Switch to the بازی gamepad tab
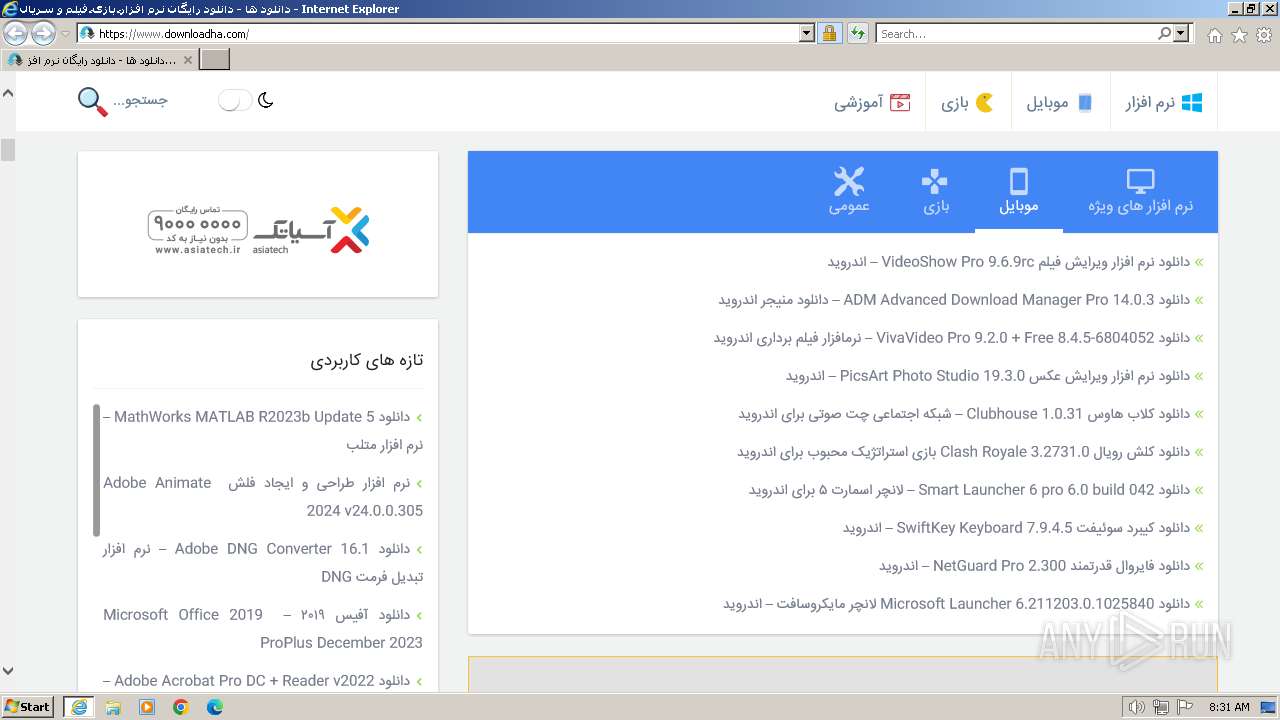This screenshot has width=1280, height=720. (x=935, y=192)
